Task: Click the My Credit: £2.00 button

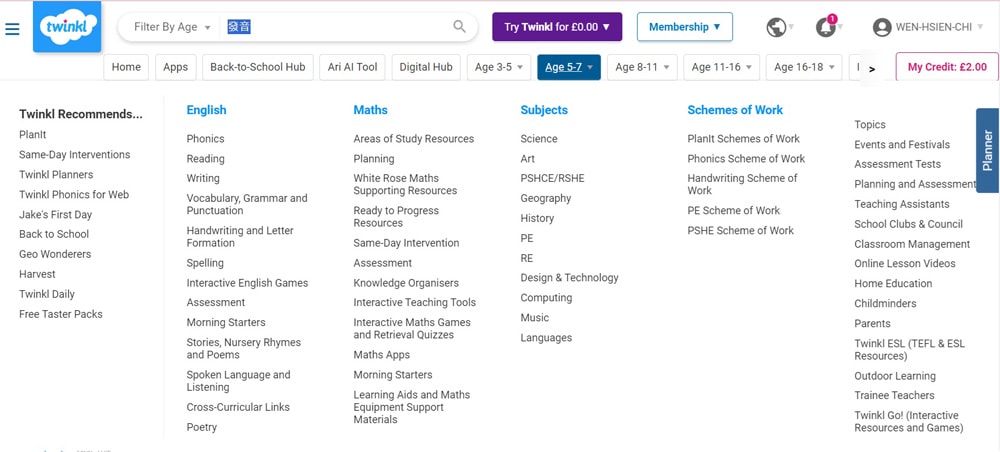Action: coord(947,67)
